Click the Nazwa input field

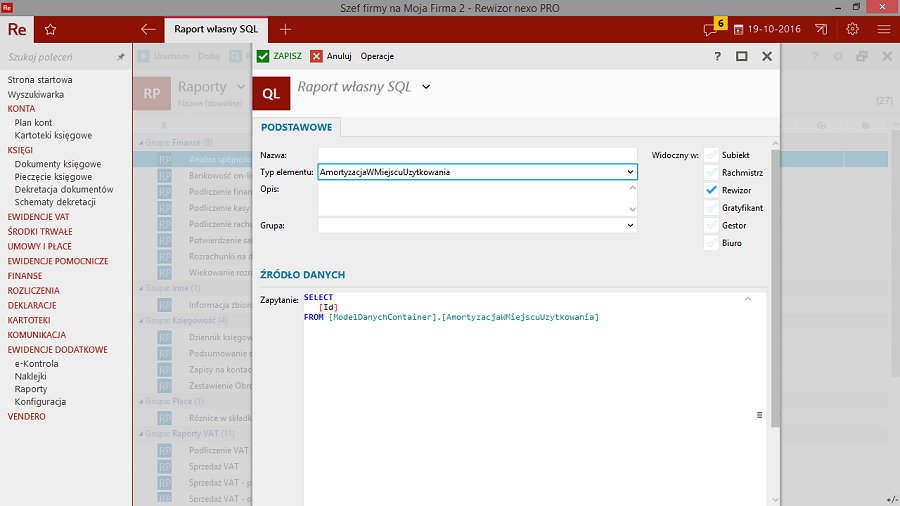click(x=477, y=155)
